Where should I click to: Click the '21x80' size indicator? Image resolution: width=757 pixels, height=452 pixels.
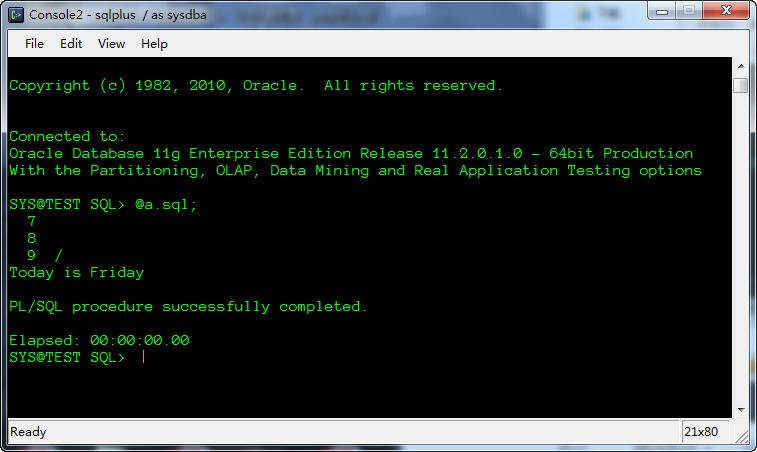pos(701,432)
